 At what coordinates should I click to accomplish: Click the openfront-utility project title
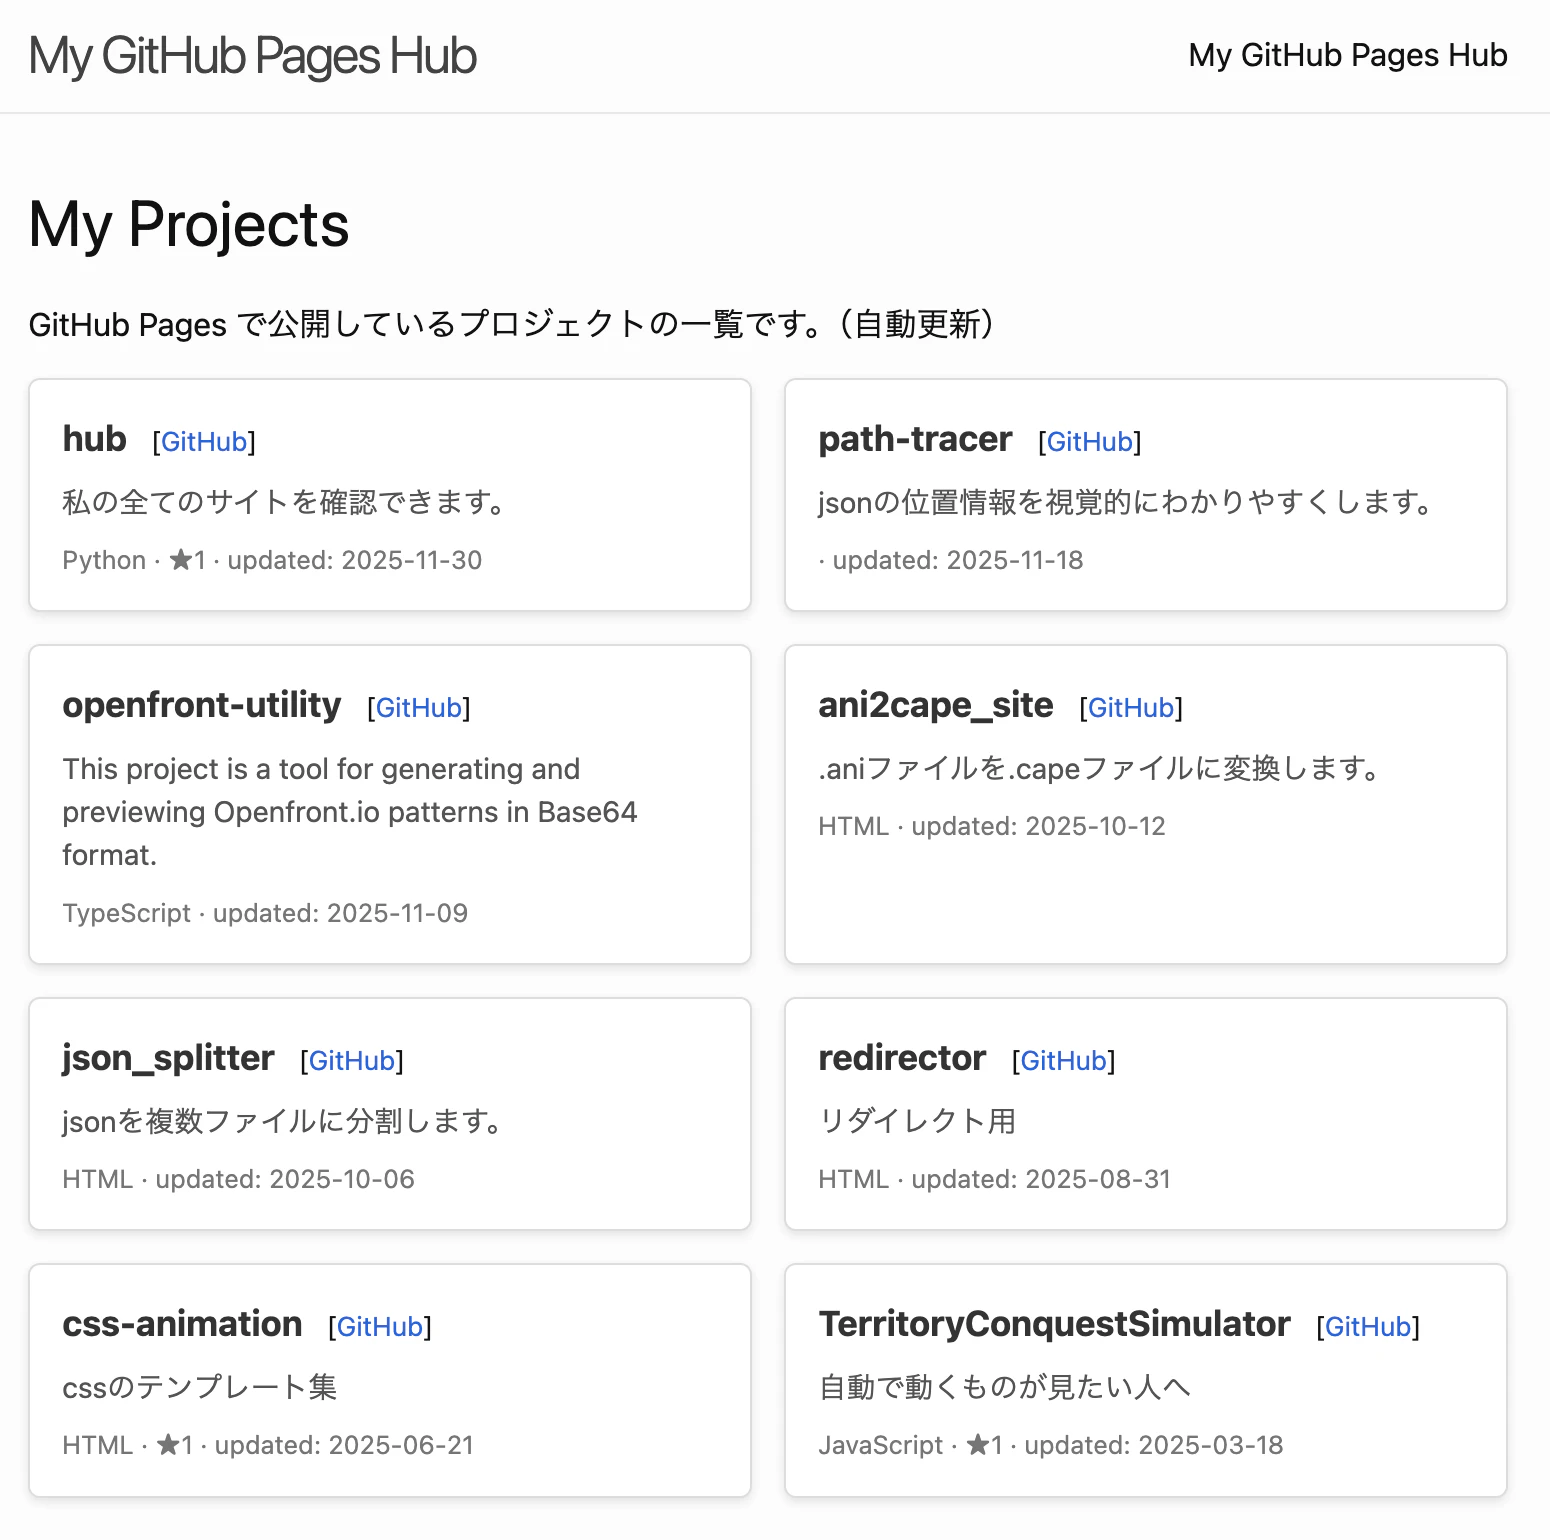(202, 705)
